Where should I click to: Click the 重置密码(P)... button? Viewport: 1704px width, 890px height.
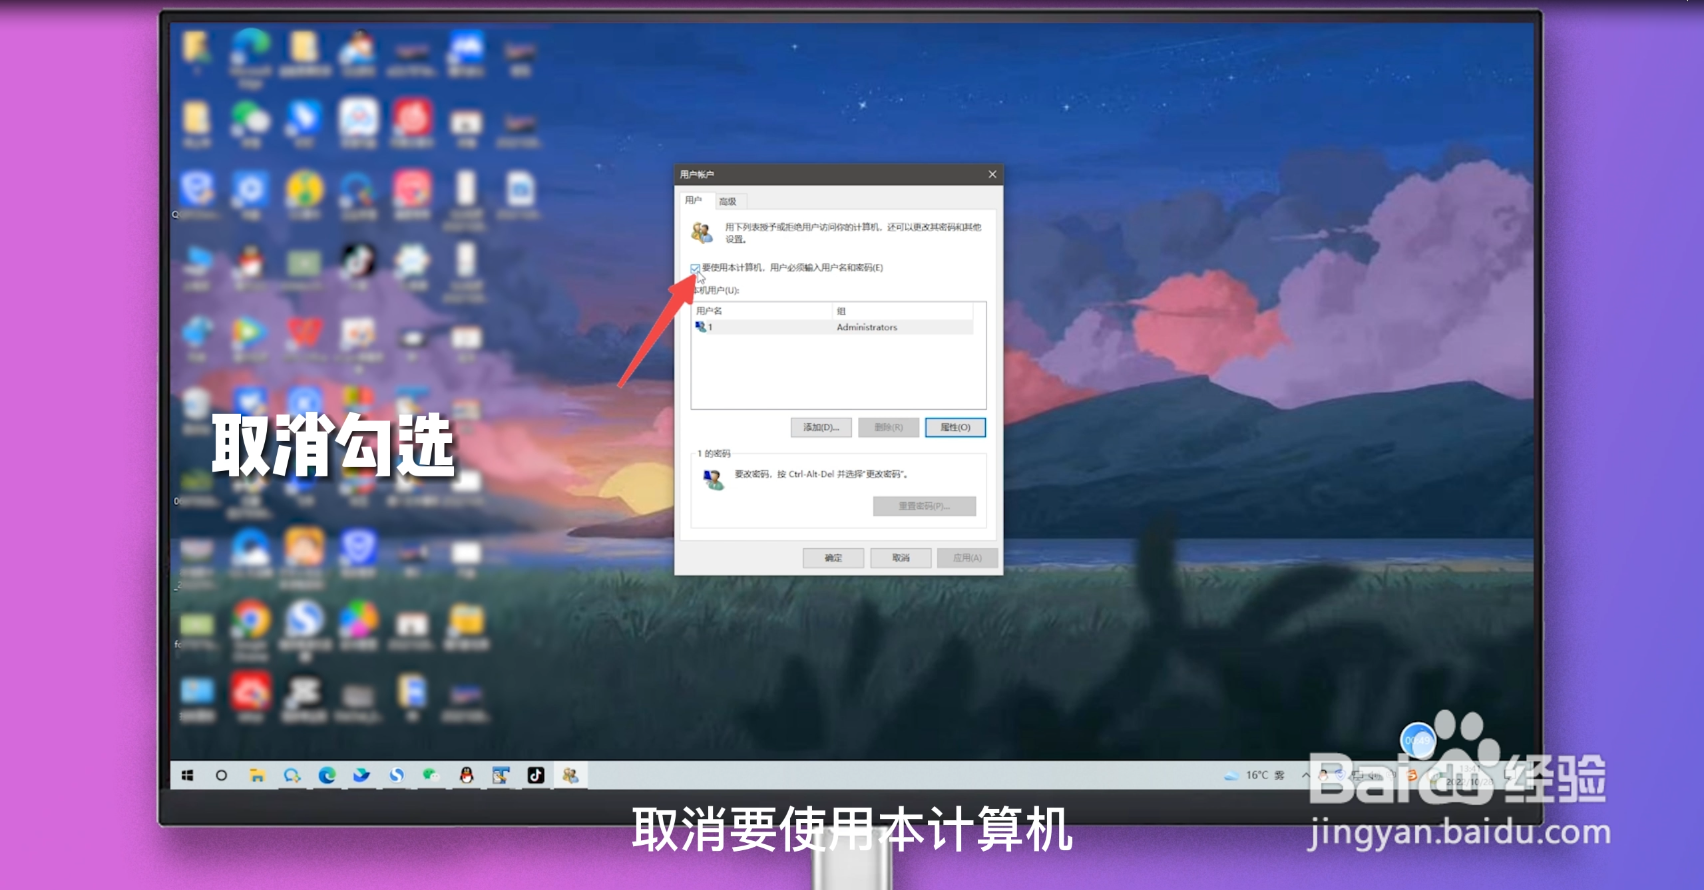(924, 506)
